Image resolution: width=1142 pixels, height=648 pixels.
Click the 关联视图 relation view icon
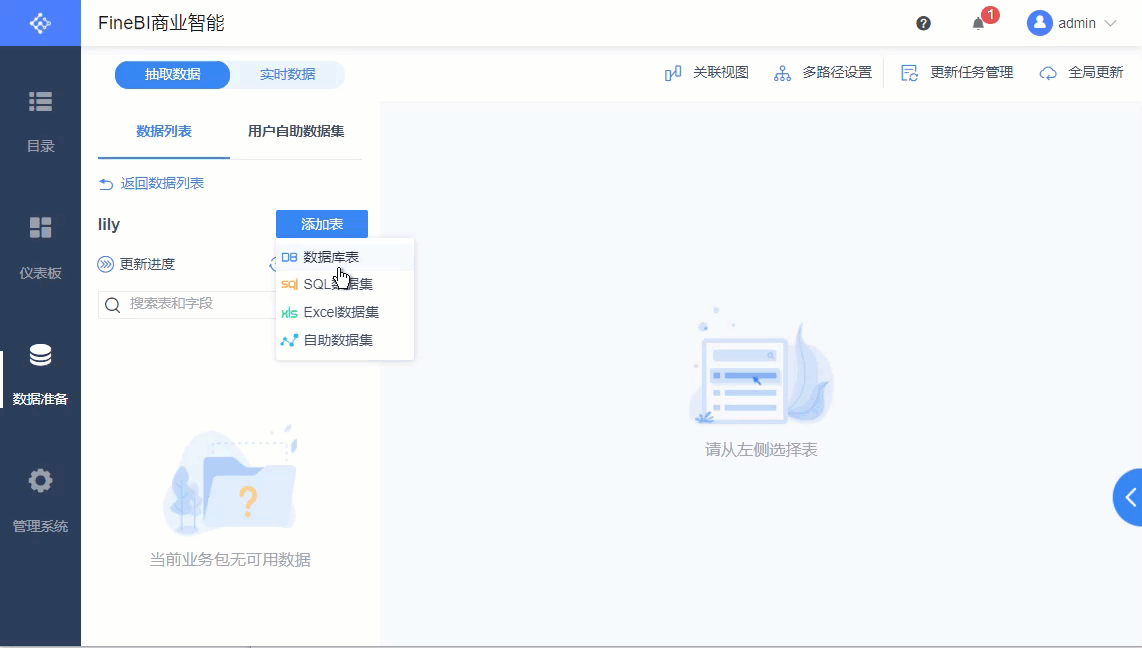(706, 72)
